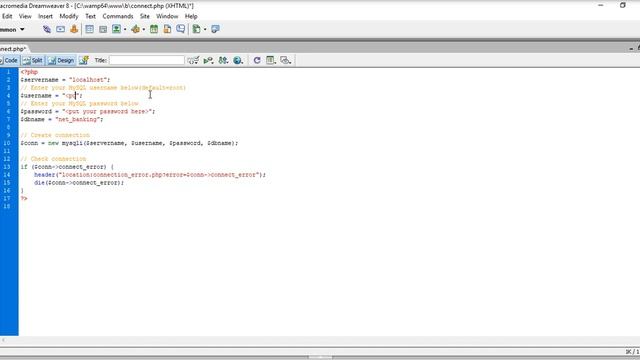Insert a Server-Side Include
The width and height of the screenshot is (640, 360).
click(167, 29)
